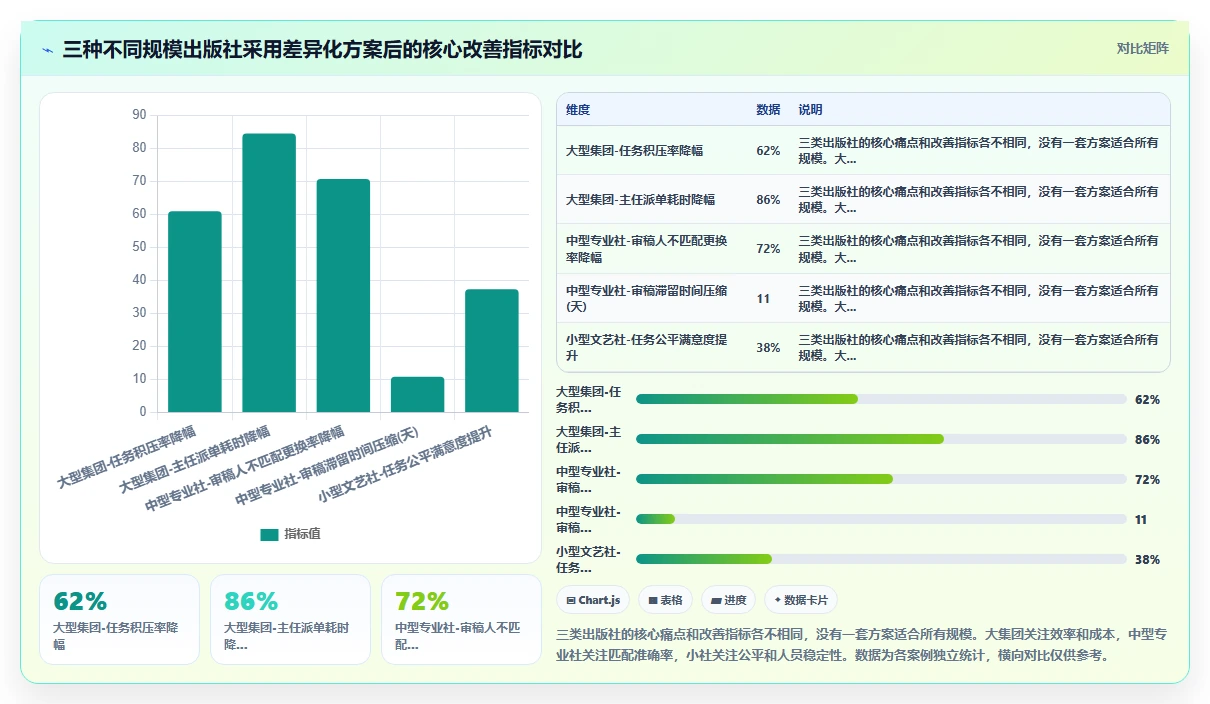This screenshot has width=1210, height=704.
Task: Click the 说明 column header
Action: [x=810, y=110]
